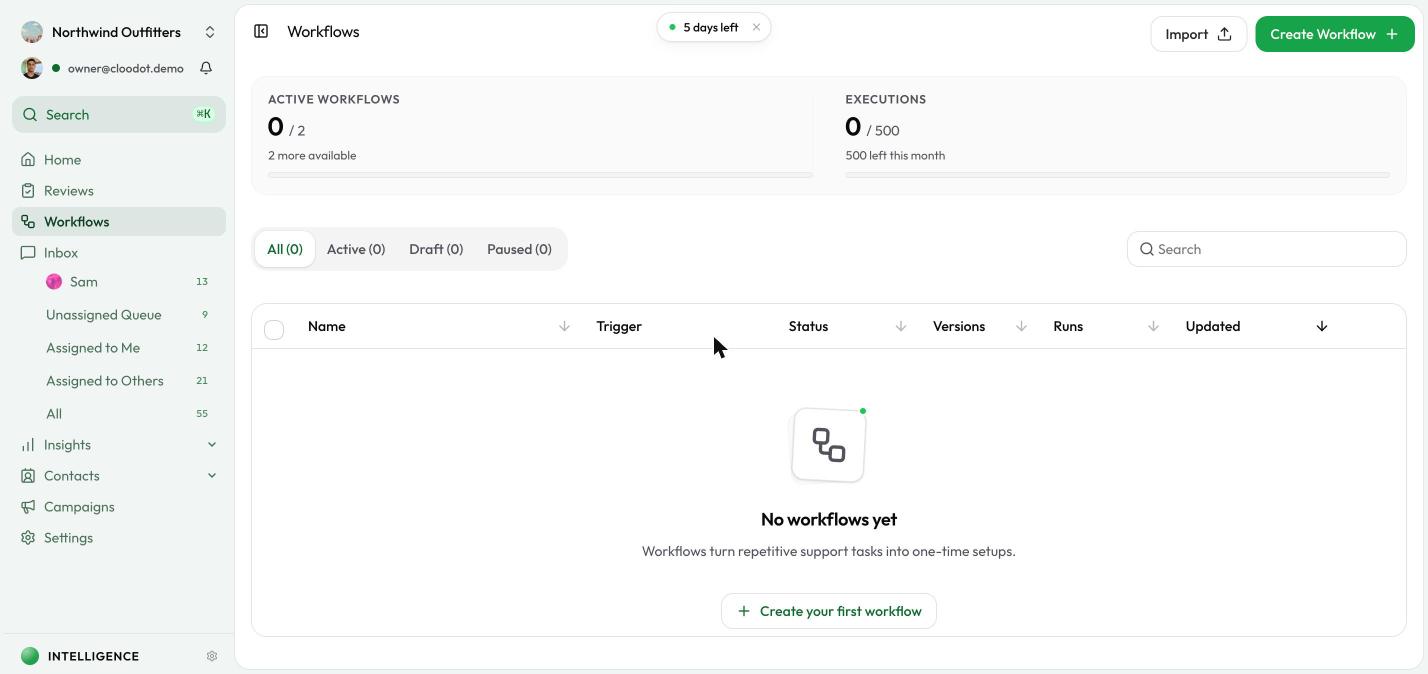The image size is (1428, 674).
Task: Sort by Updated column arrow
Action: coord(1322,326)
